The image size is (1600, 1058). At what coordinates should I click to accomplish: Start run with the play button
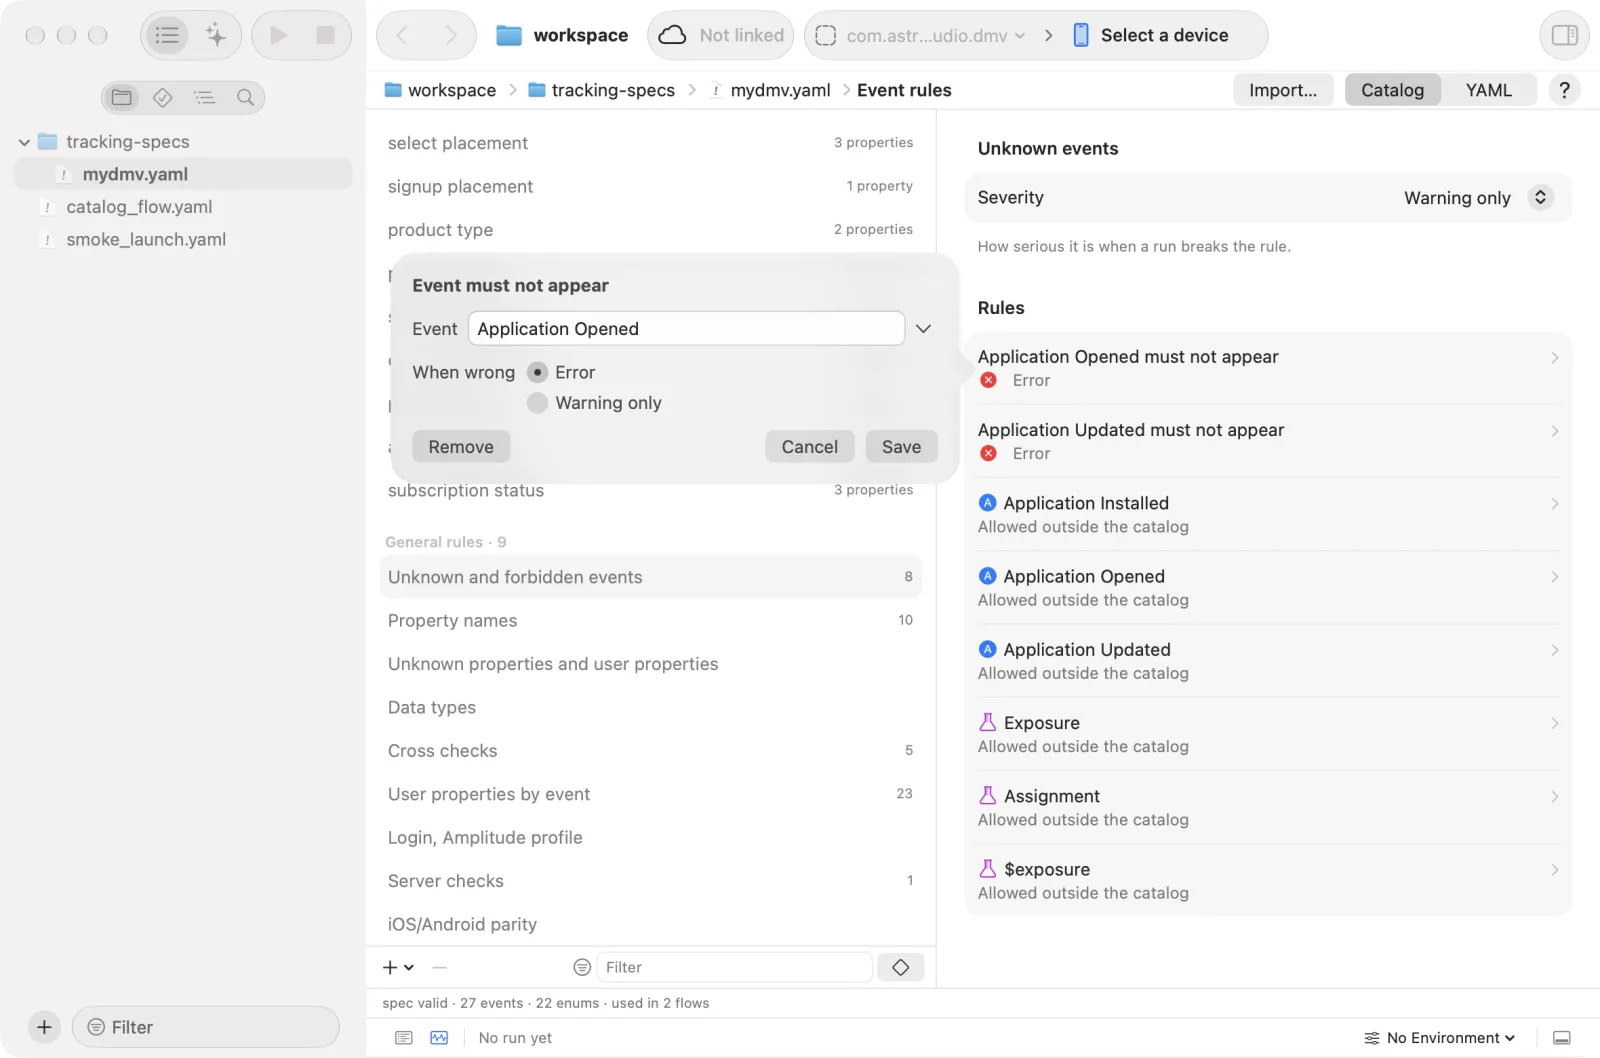pos(279,35)
